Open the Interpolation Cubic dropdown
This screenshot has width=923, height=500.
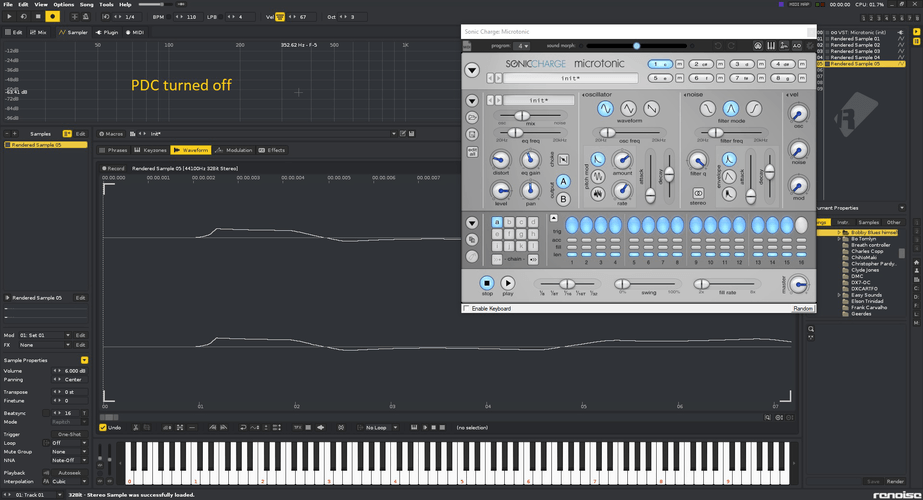[68, 481]
